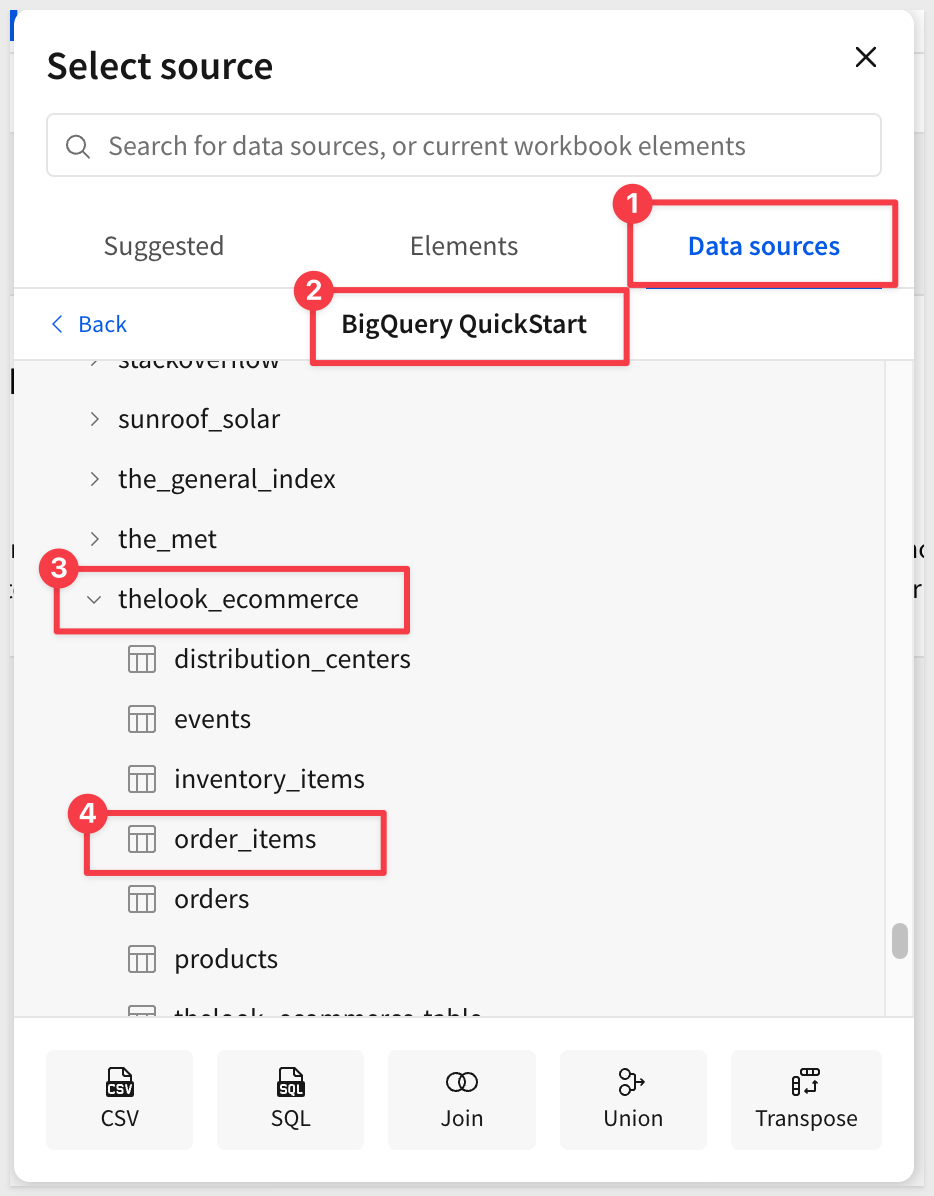Viewport: 934px width, 1196px height.
Task: Choose the orders table
Action: coord(211,900)
